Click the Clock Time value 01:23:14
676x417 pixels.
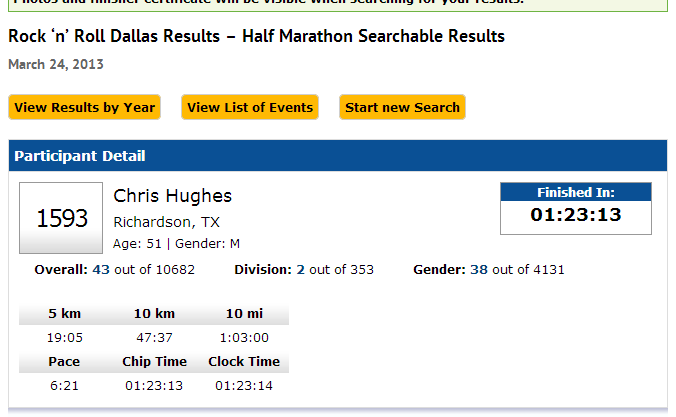coord(244,385)
